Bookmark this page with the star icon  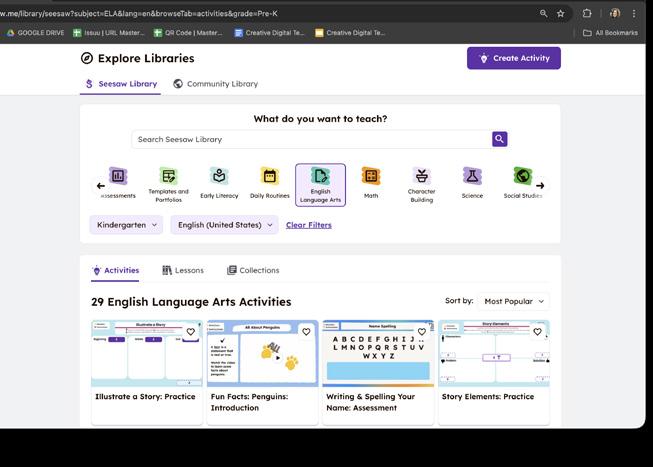tap(561, 13)
